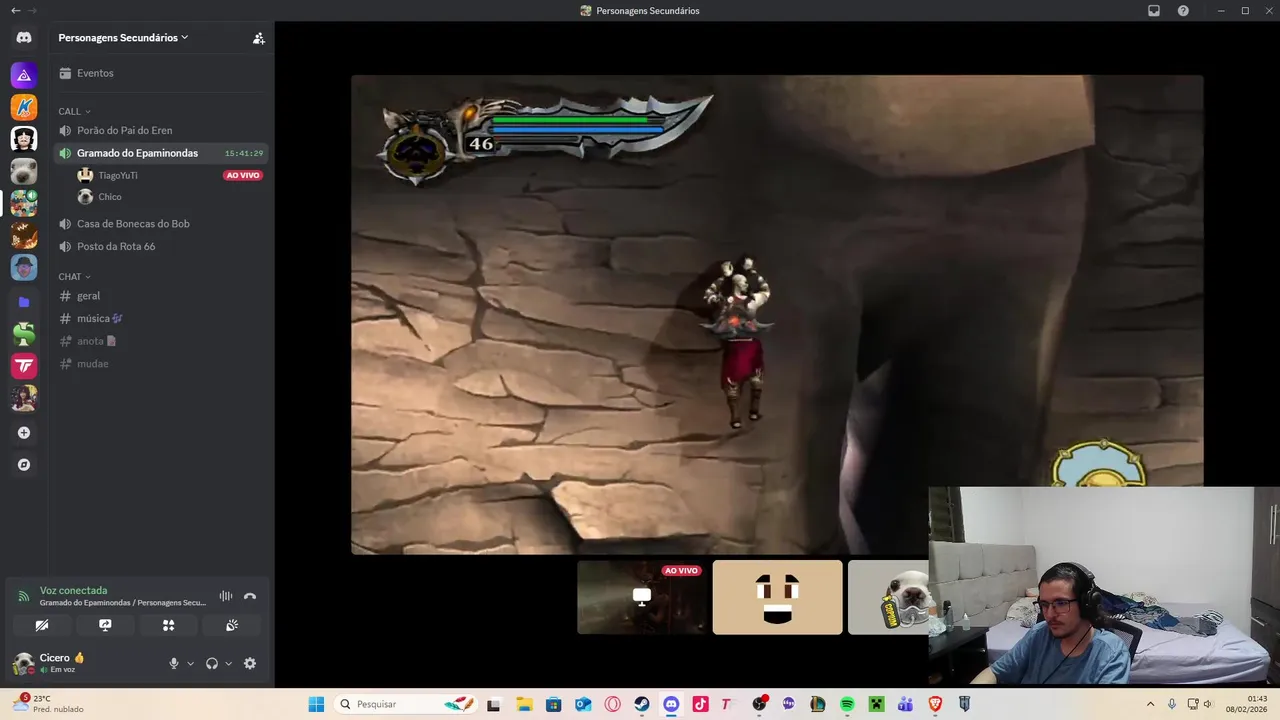Open TiagoYuTi user in voice list

(x=118, y=175)
